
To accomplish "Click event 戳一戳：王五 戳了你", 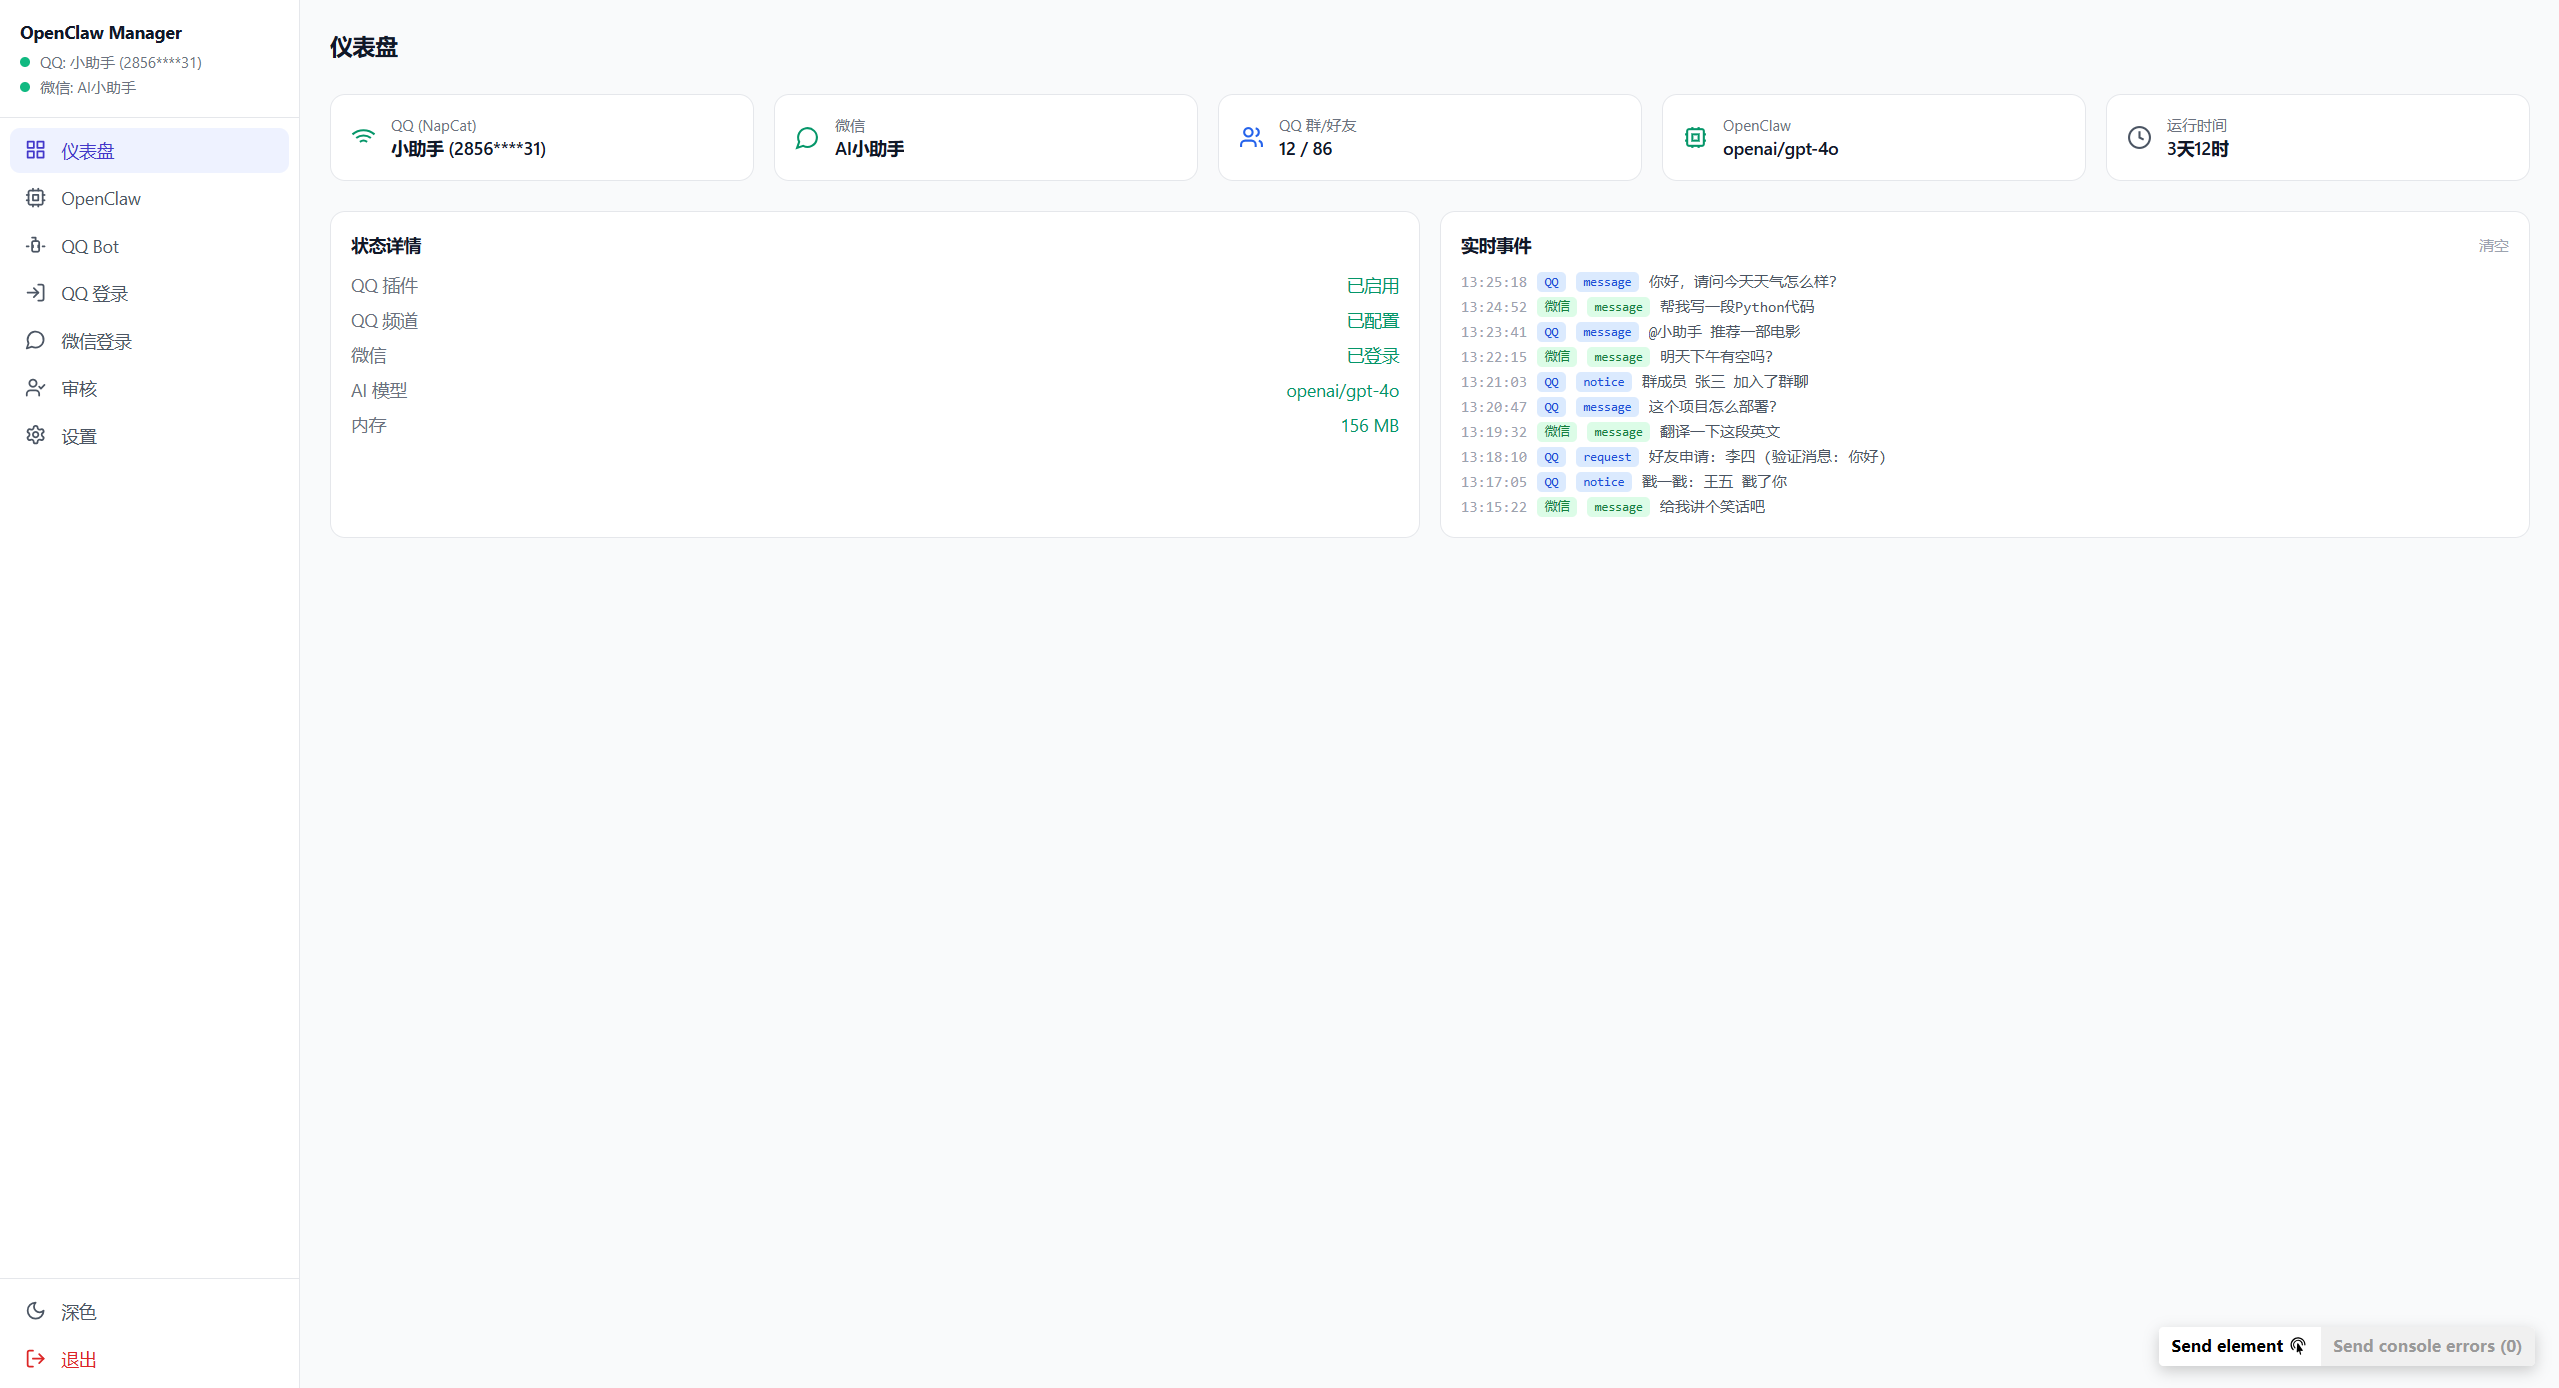I will click(x=1714, y=482).
